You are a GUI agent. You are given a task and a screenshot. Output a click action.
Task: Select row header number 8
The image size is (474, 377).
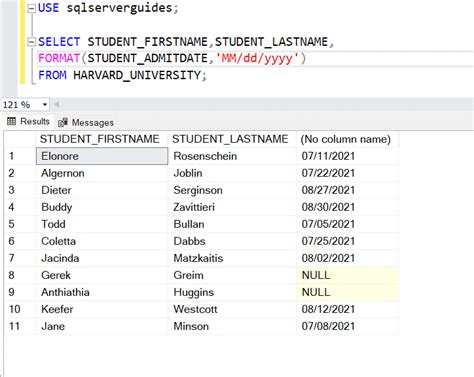tap(20, 275)
